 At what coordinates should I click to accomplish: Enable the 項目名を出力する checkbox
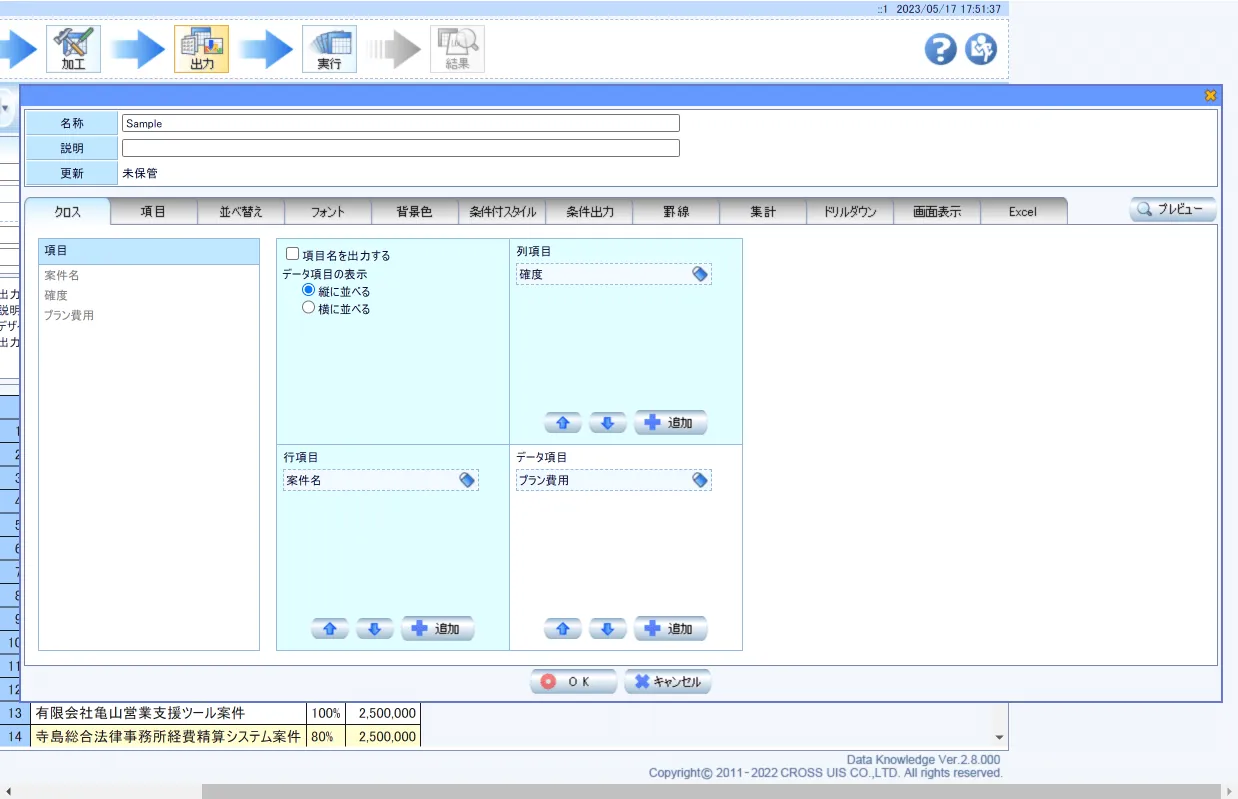(293, 255)
